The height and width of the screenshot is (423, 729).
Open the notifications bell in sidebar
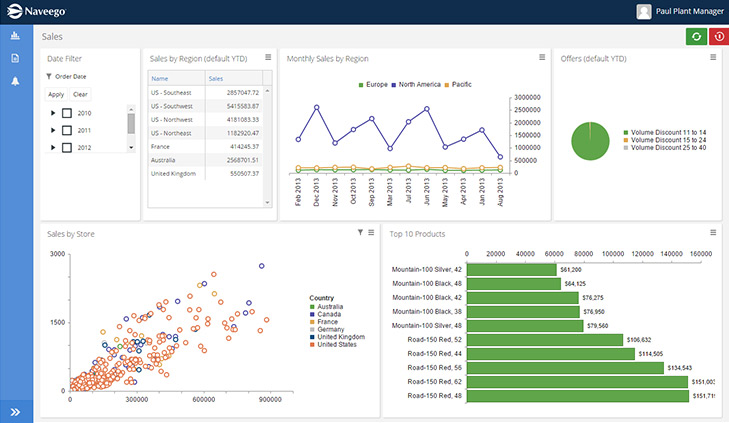(15, 80)
